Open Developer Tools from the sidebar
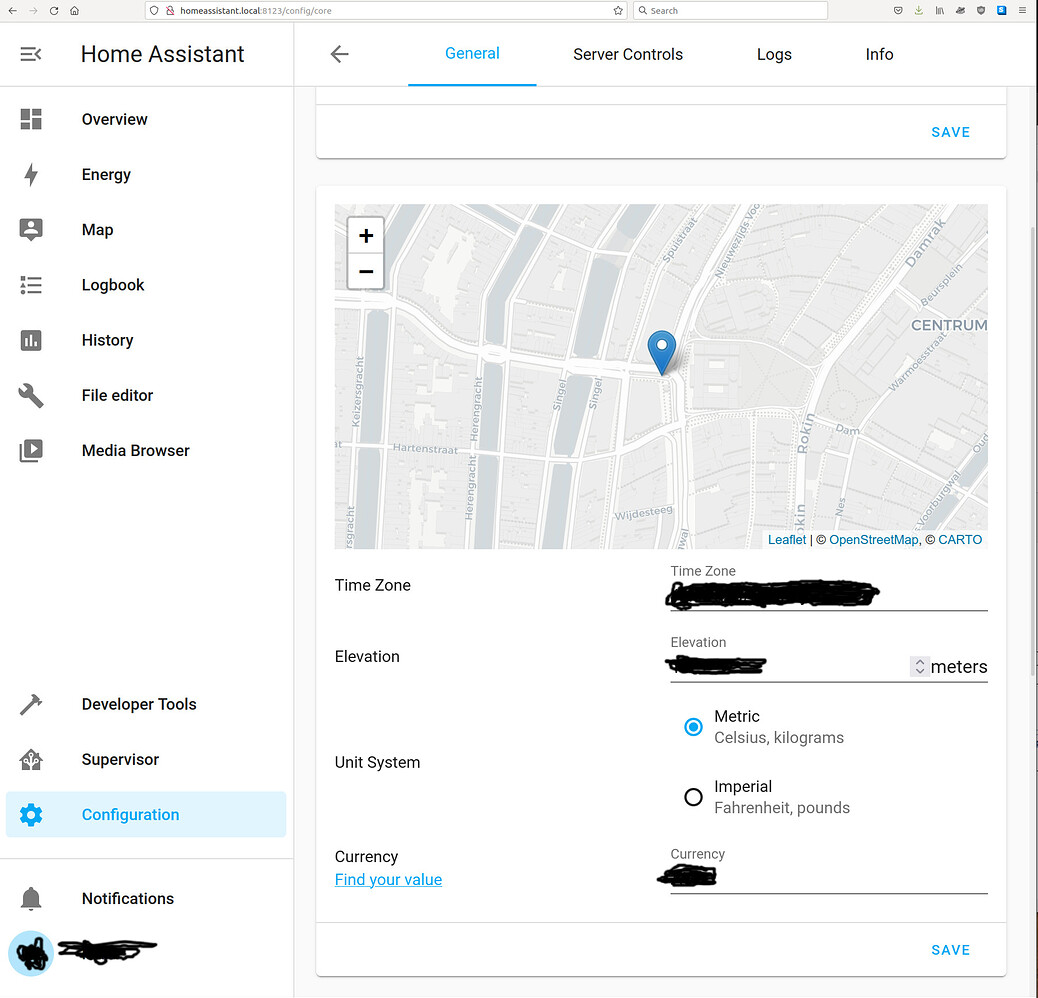This screenshot has width=1038, height=998. [x=31, y=704]
